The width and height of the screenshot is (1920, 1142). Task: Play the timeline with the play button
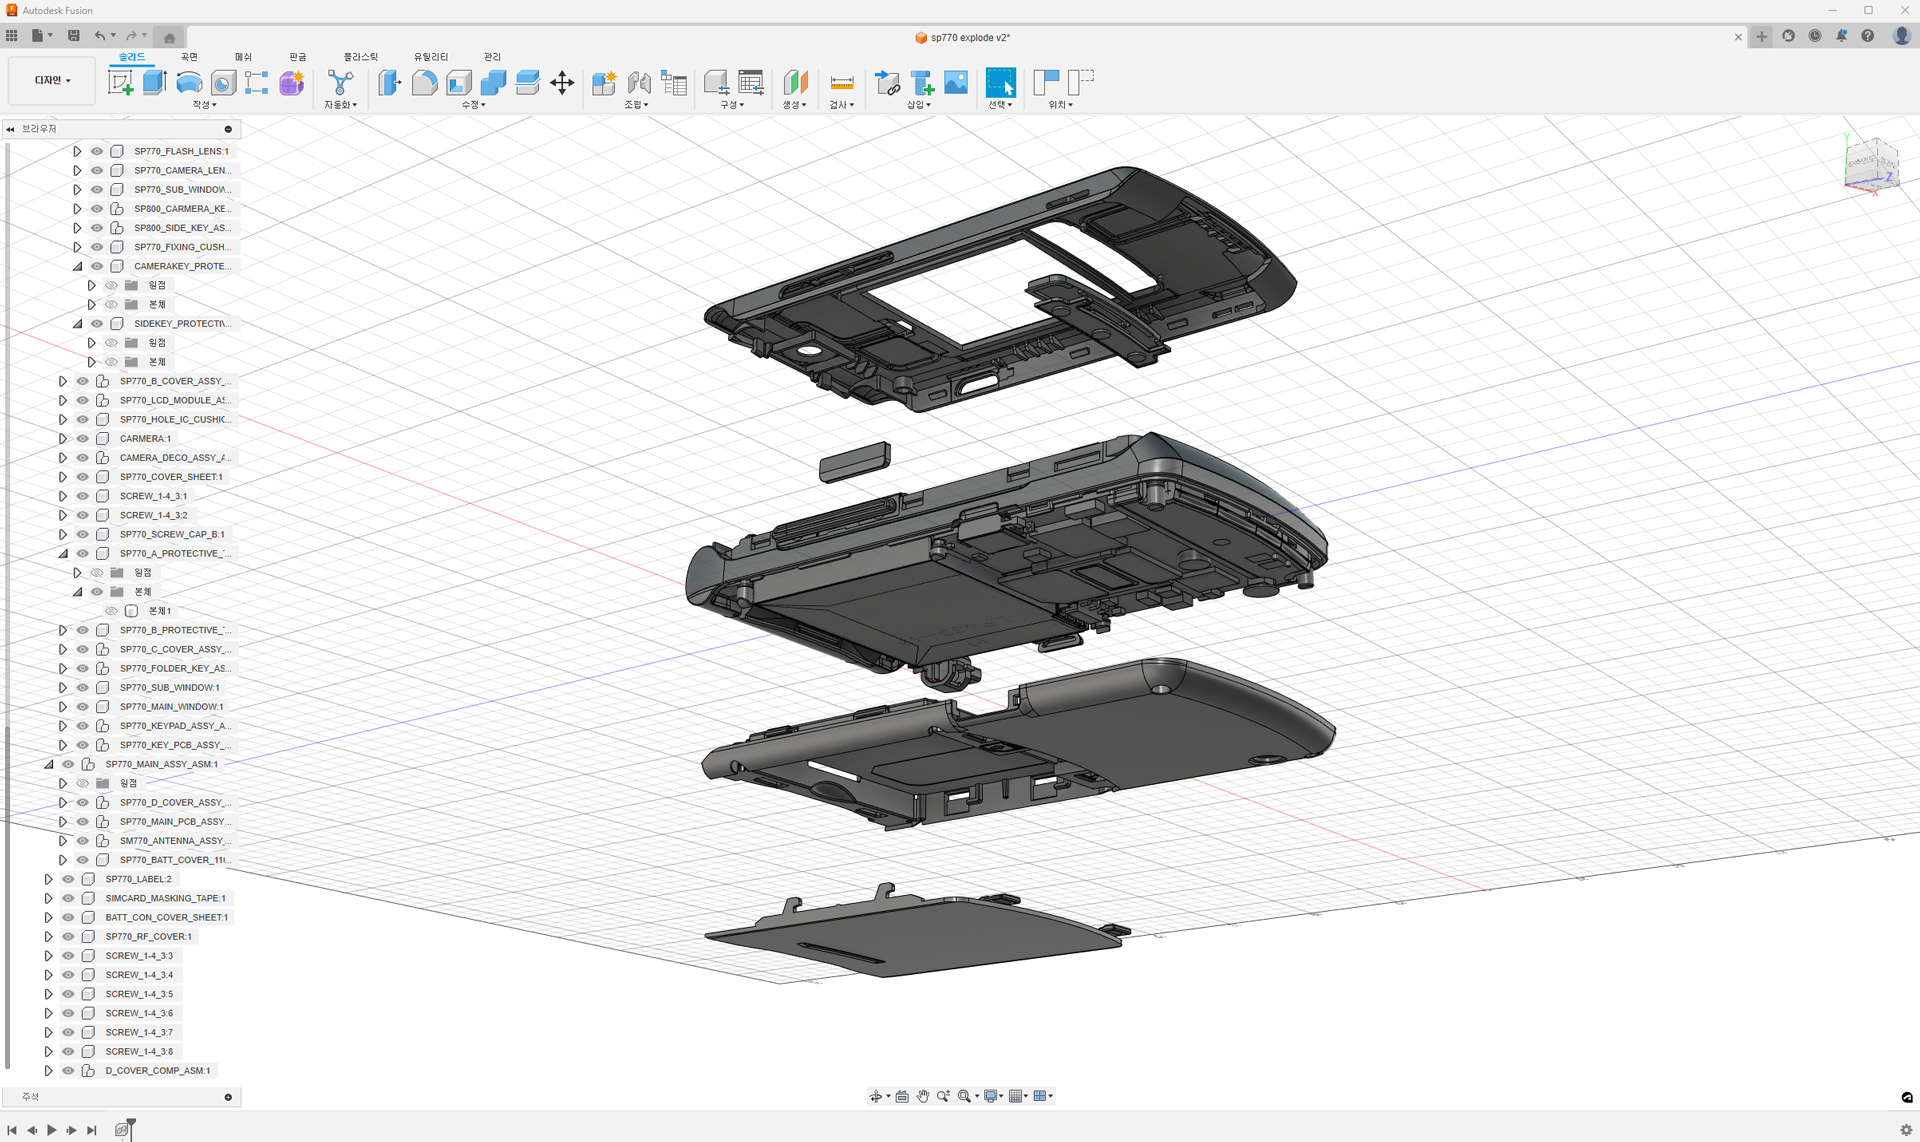[x=51, y=1130]
